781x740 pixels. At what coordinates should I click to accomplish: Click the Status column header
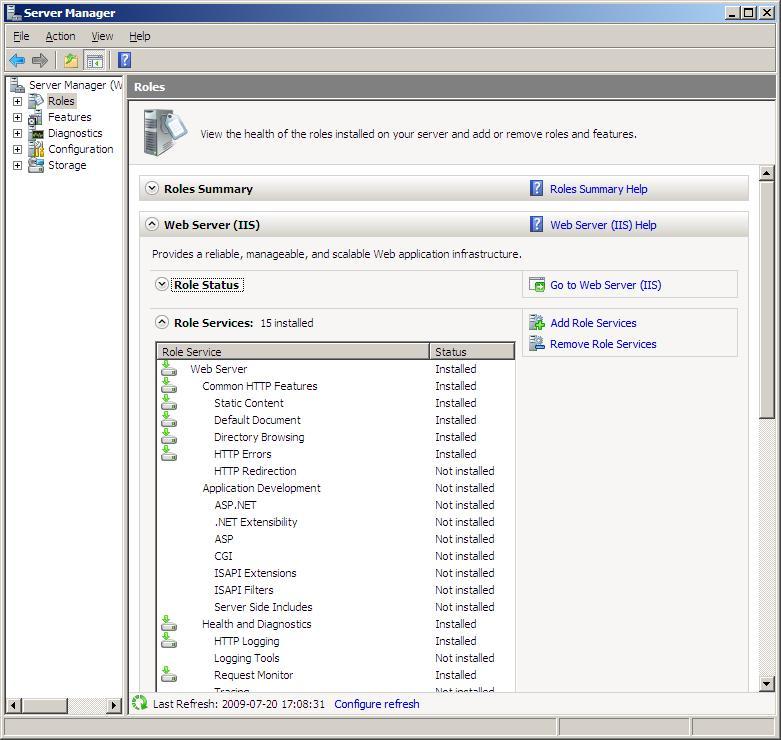coord(472,351)
